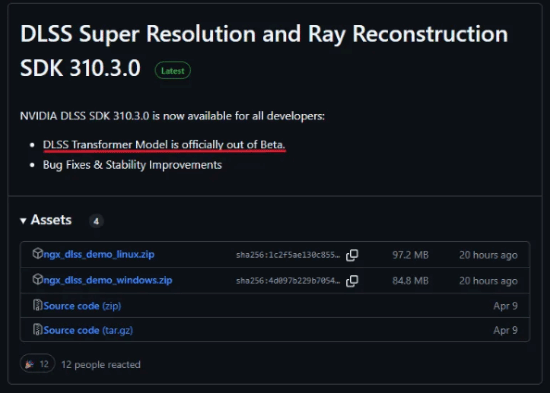Copy sha256 hash for linux zip
Screen dimensions: 550x393
pyautogui.click(x=352, y=255)
